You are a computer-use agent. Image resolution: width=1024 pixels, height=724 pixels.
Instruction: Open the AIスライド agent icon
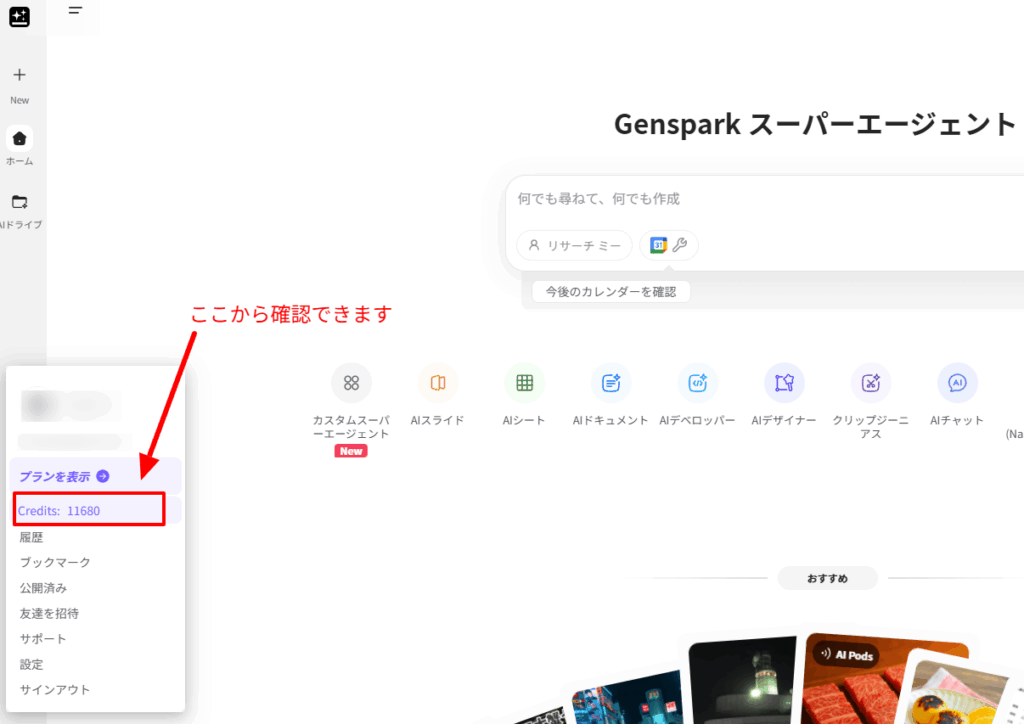(x=438, y=383)
